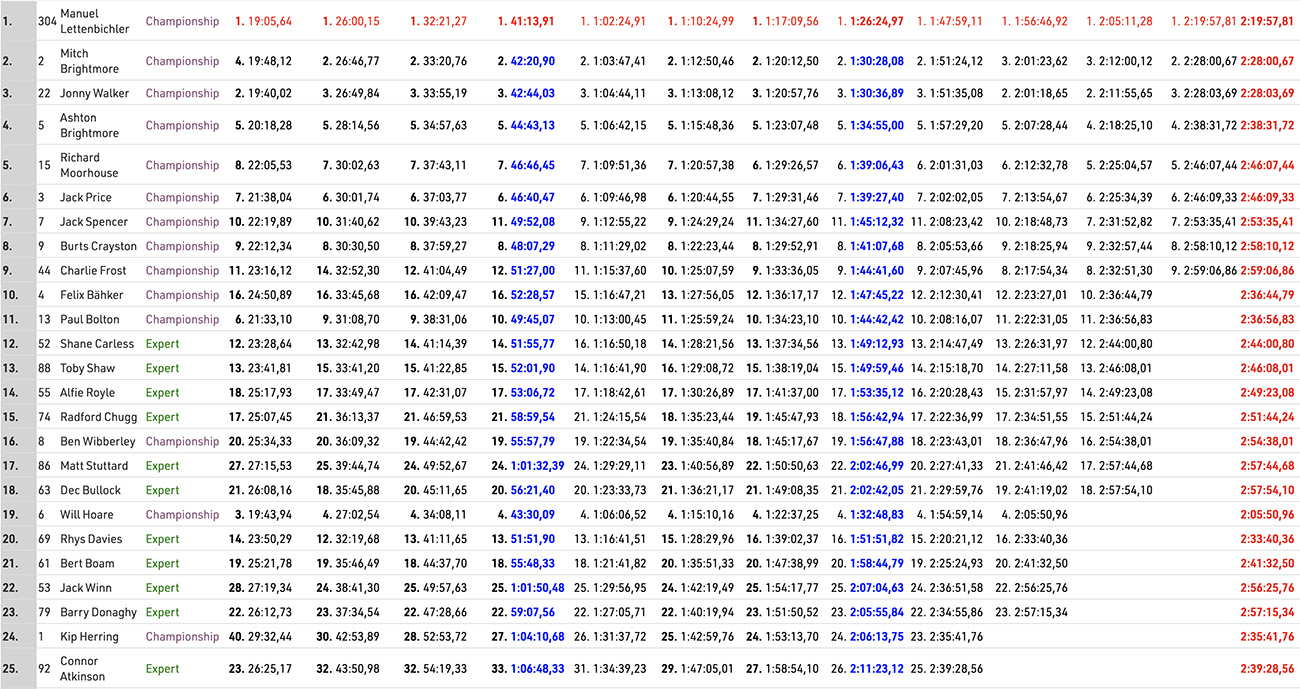
Task: Click Connor Atkinson's red time 2:39:28,56
Action: (1266, 669)
